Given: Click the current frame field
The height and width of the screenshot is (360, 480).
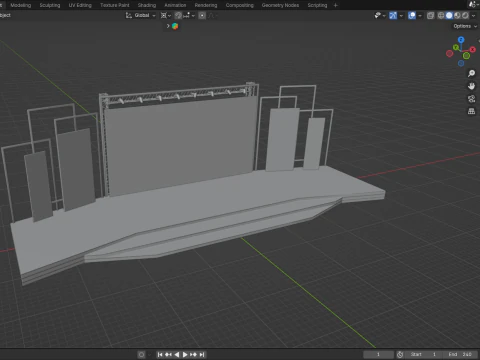Looking at the screenshot, I should click(x=378, y=354).
